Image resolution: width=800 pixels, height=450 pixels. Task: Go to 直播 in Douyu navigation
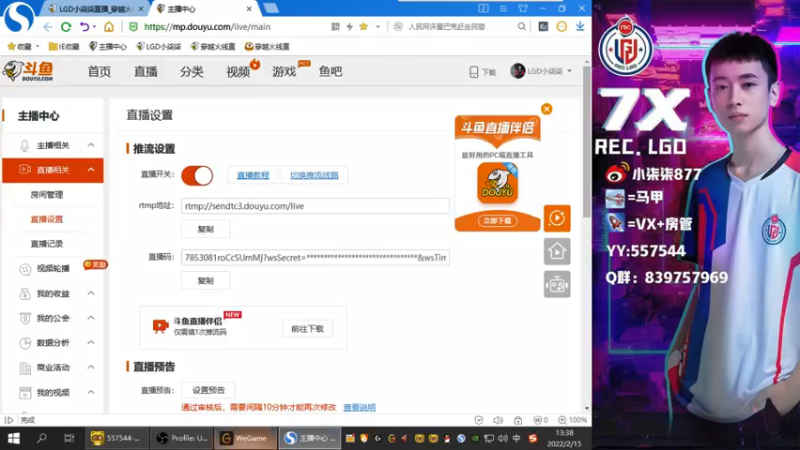pyautogui.click(x=145, y=71)
